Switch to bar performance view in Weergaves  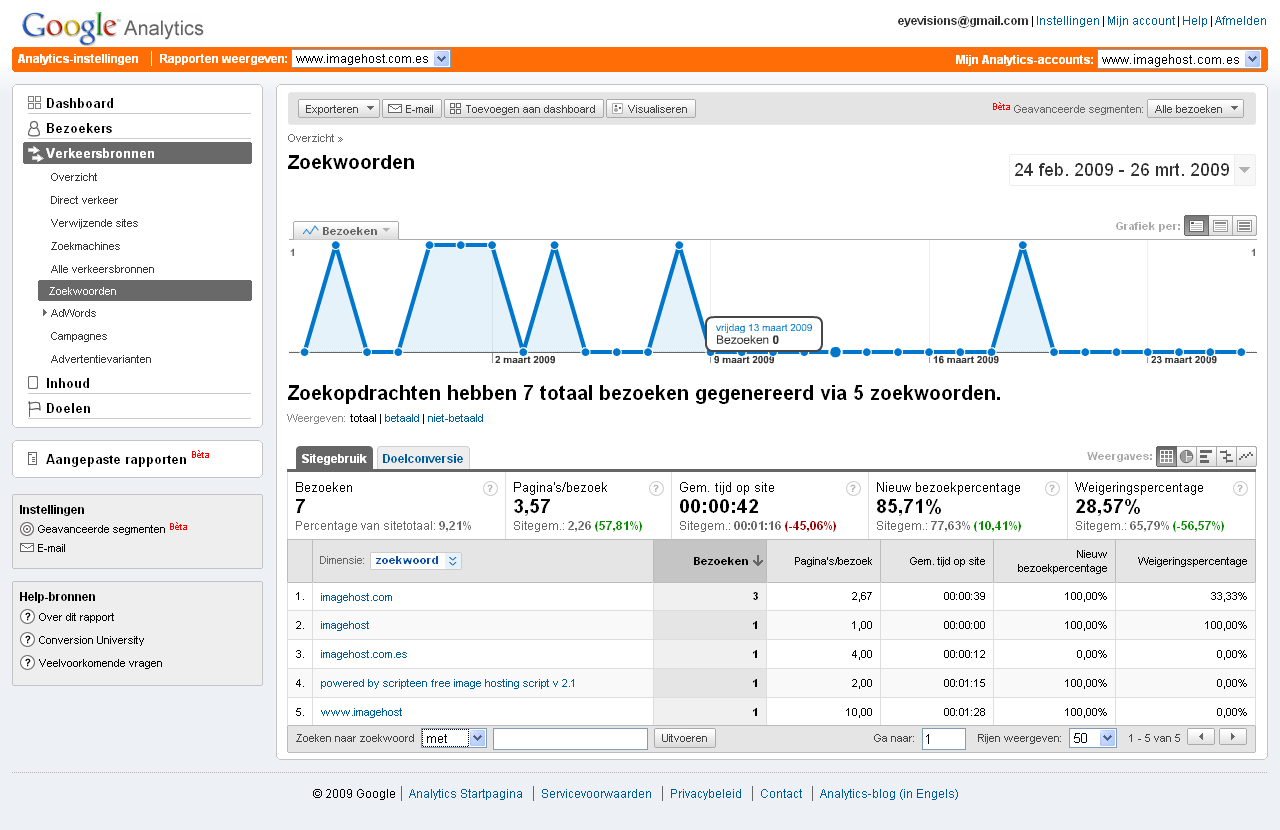pos(1206,457)
